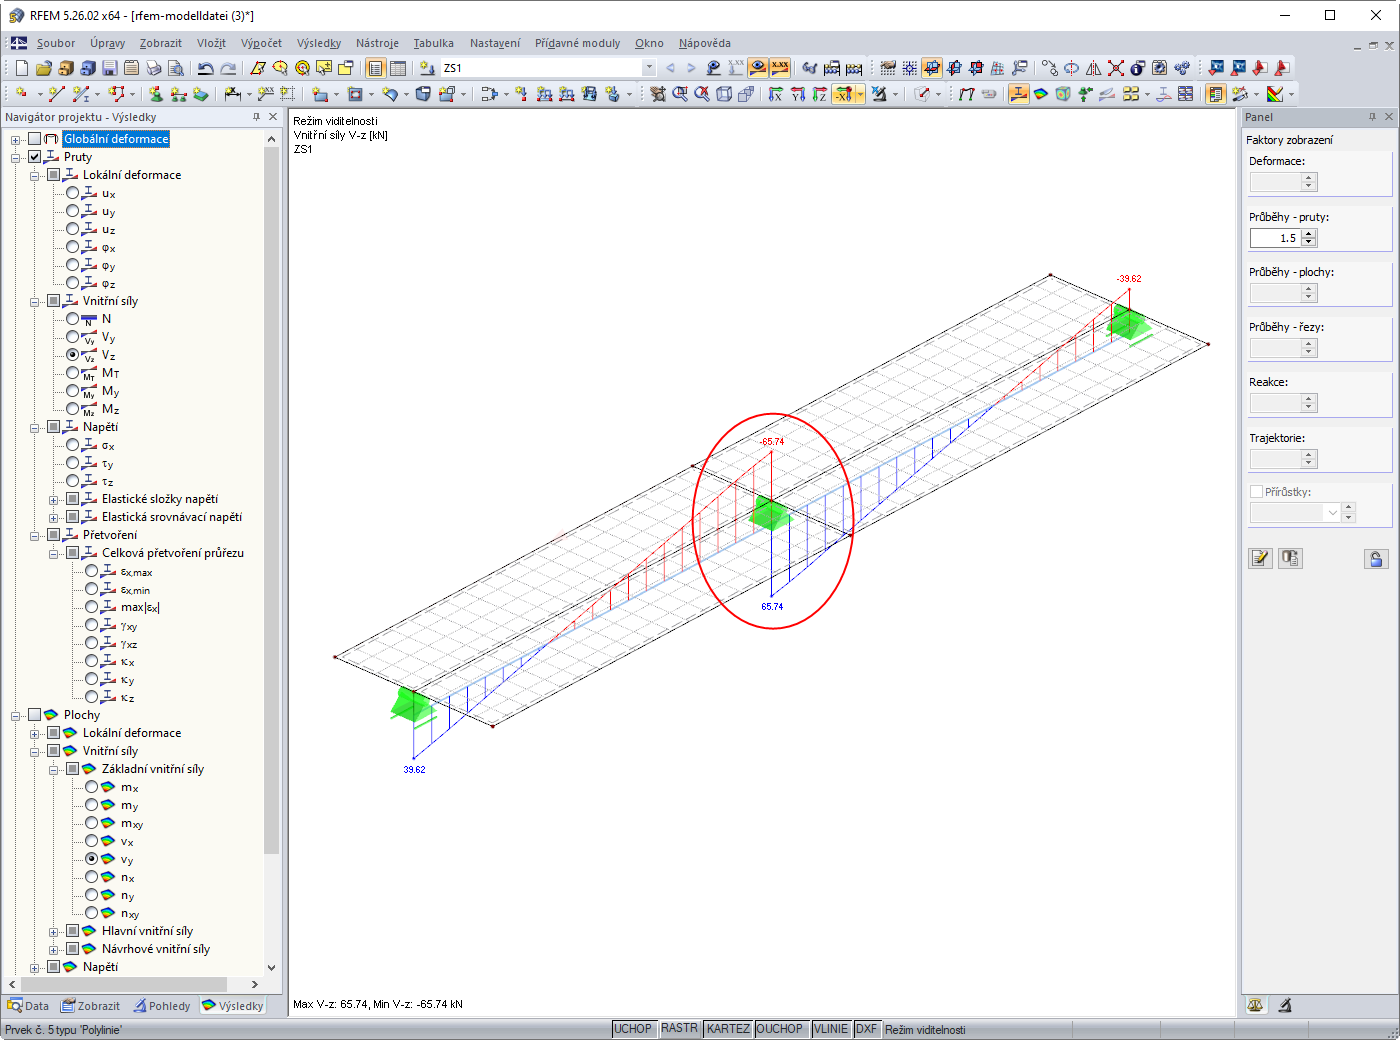This screenshot has width=1400, height=1040.
Task: Toggle KARTEZ mode in the status bar
Action: tap(728, 1029)
